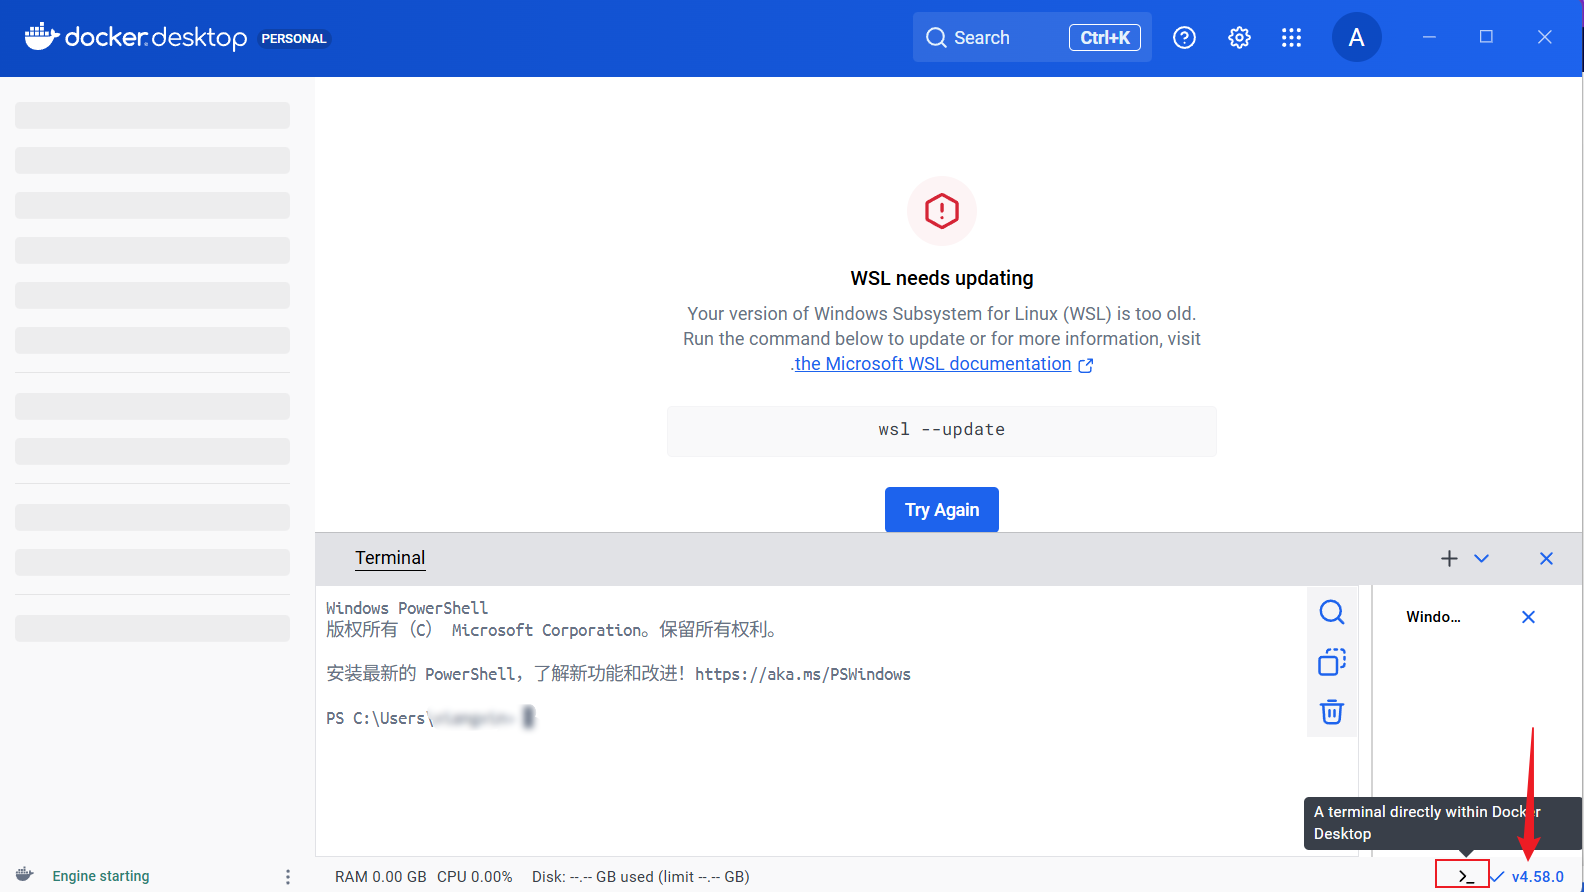Expand the new terminal type dropdown
Screen dimensions: 1584x892
(1482, 559)
